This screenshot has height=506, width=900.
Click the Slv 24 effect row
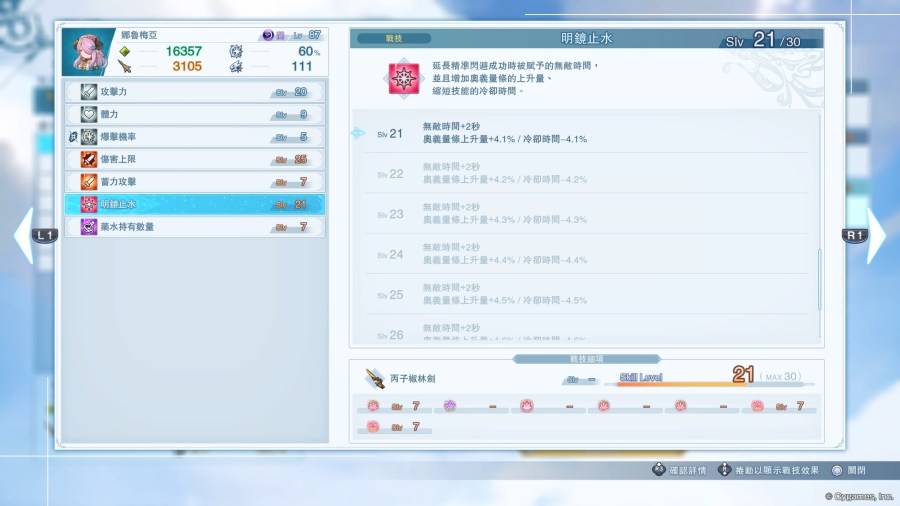(585, 254)
